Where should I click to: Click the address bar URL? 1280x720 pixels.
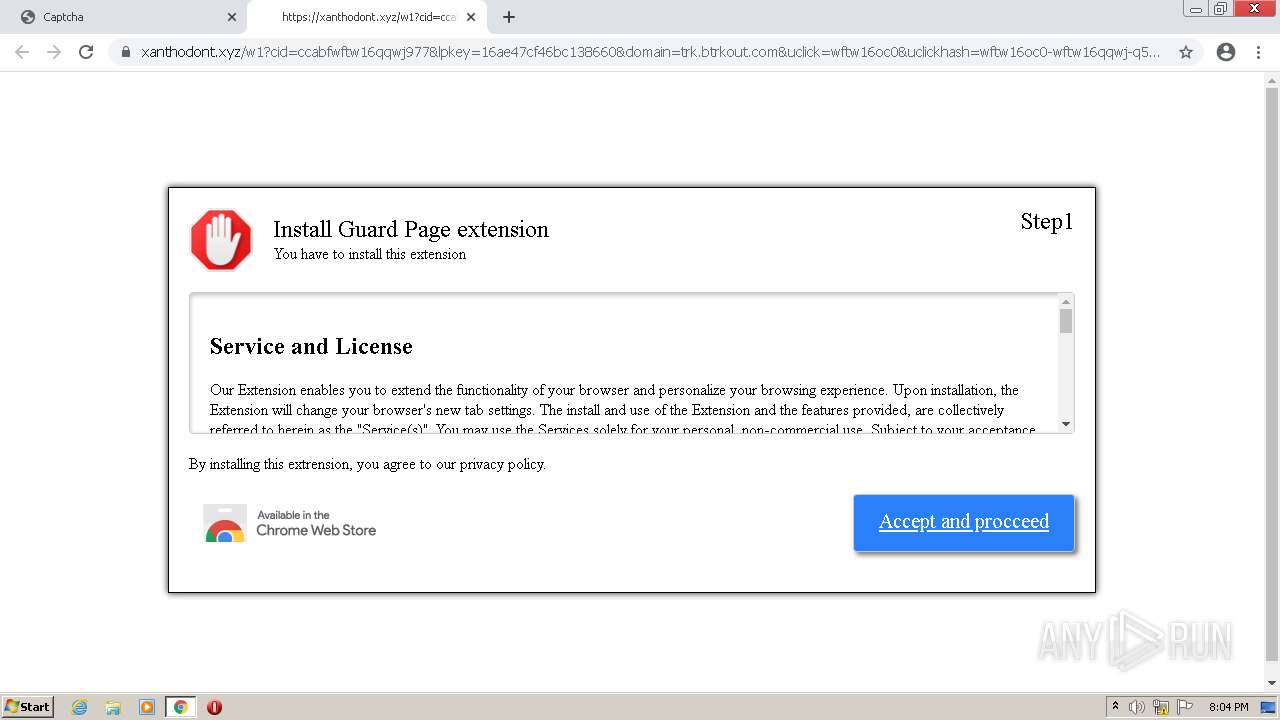point(650,52)
